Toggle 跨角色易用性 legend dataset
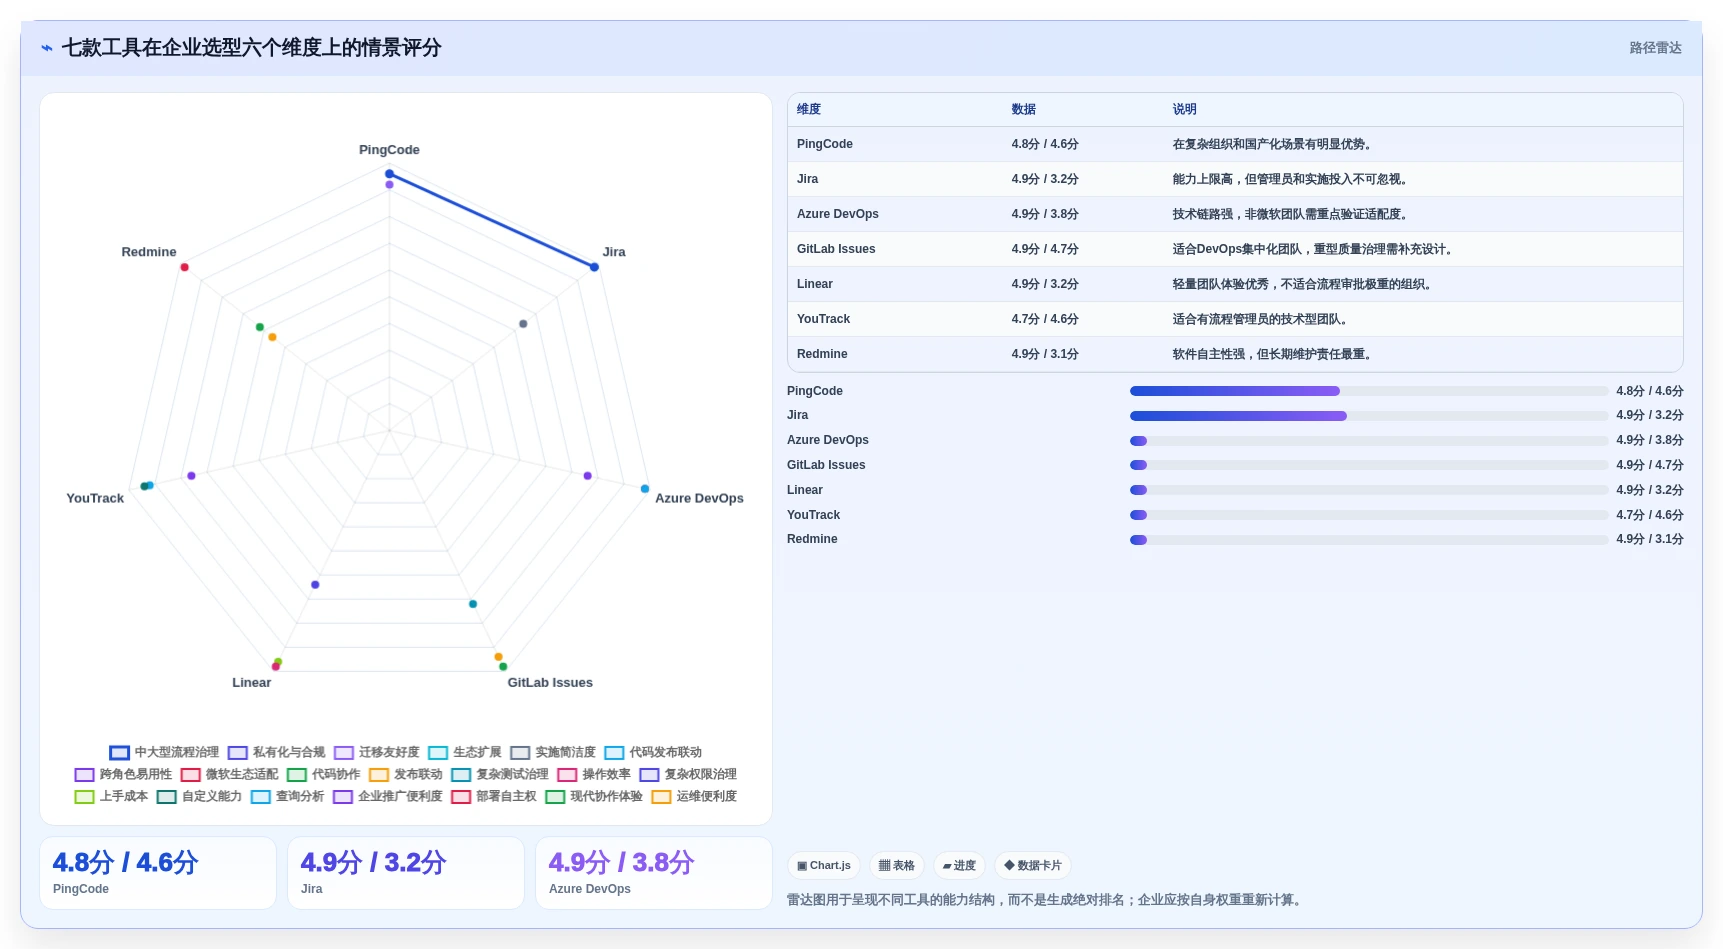This screenshot has height=949, width=1723. (123, 774)
